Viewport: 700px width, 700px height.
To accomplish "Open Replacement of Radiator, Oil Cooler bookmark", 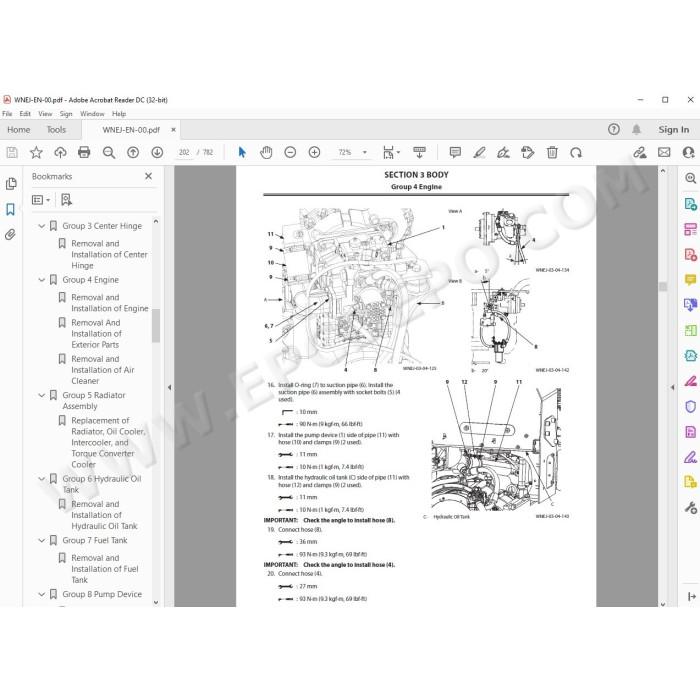I will (108, 442).
